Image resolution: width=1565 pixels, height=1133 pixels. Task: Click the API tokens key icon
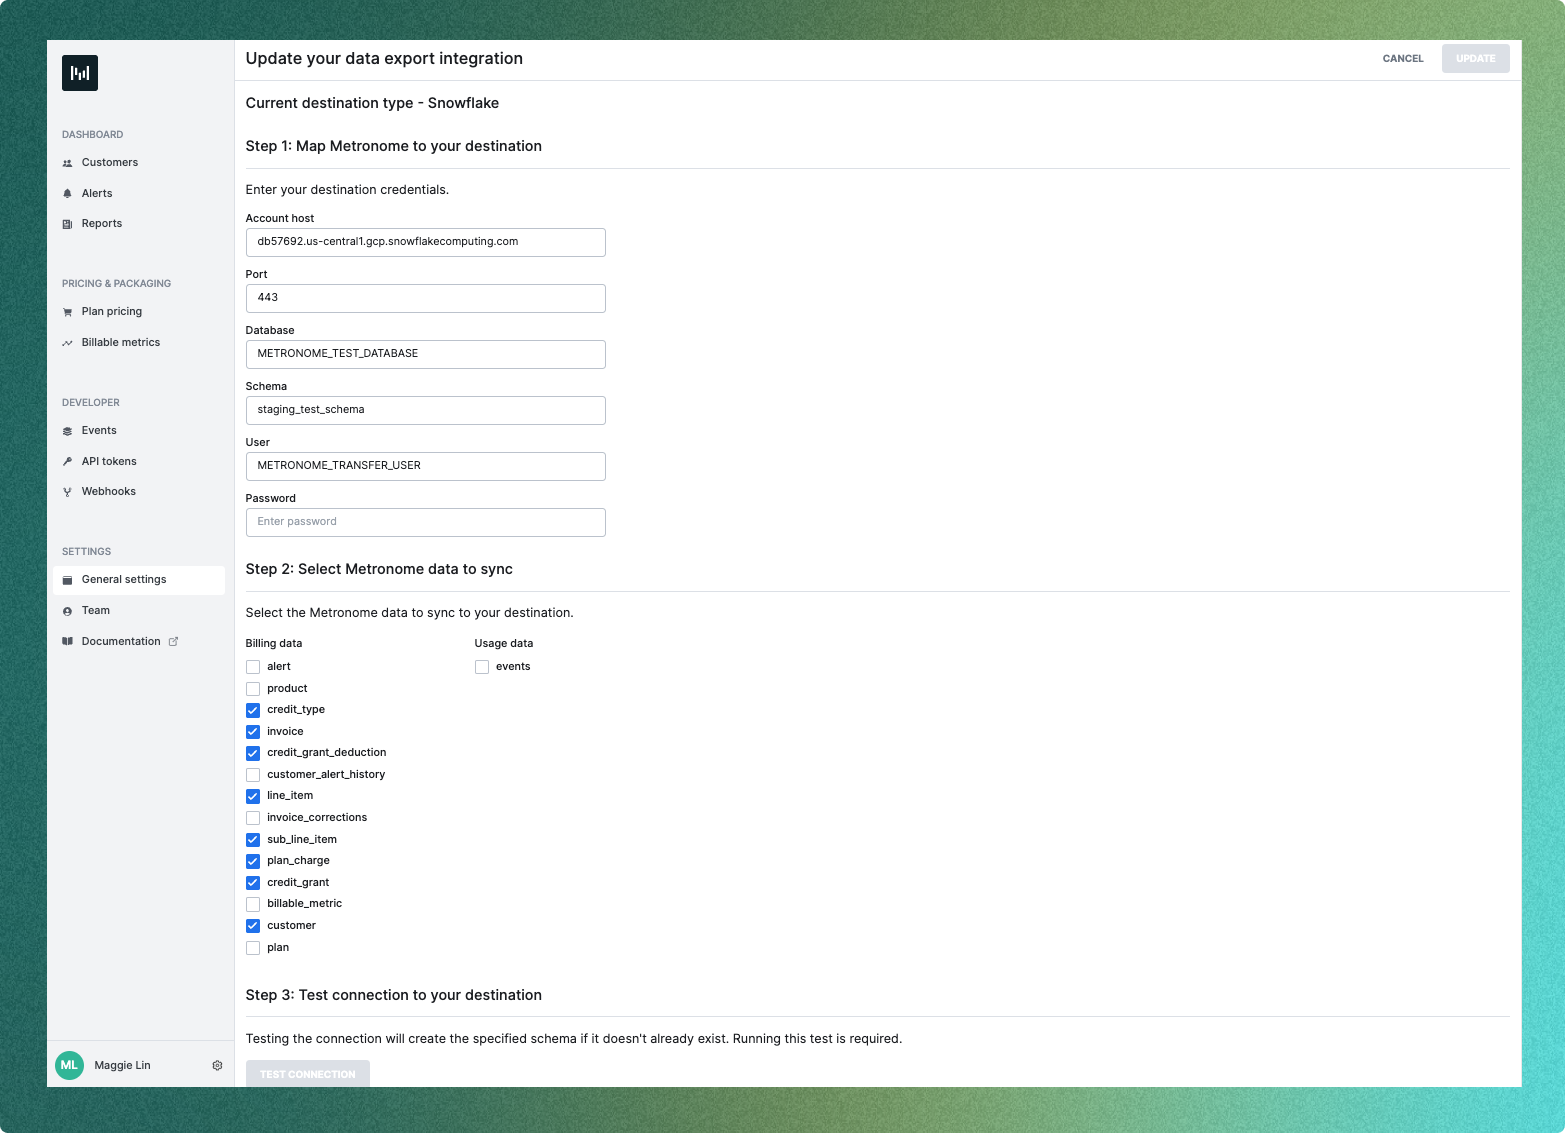(67, 461)
